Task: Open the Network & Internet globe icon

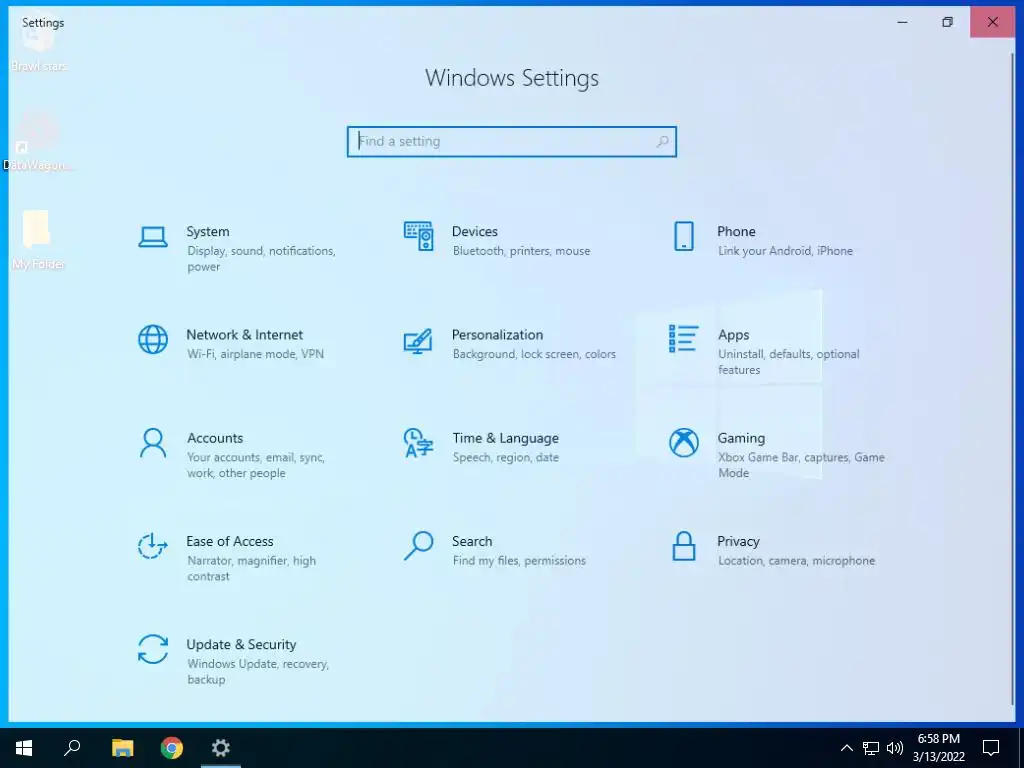Action: [153, 340]
